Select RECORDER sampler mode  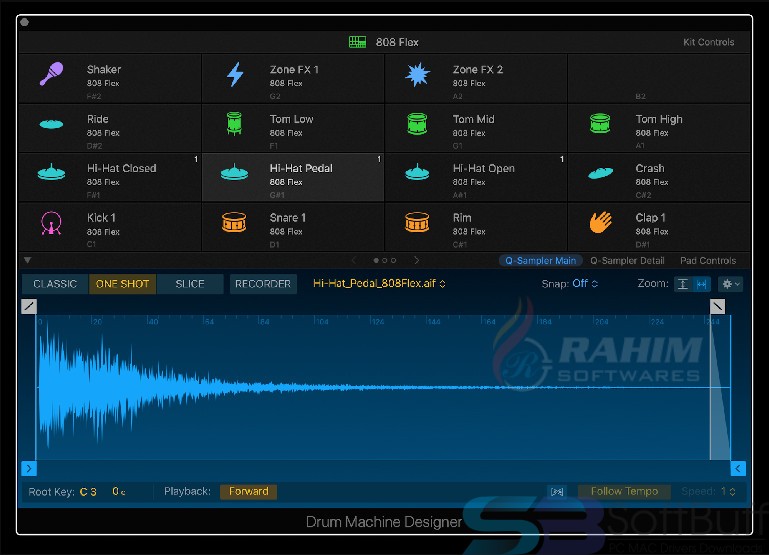click(263, 284)
